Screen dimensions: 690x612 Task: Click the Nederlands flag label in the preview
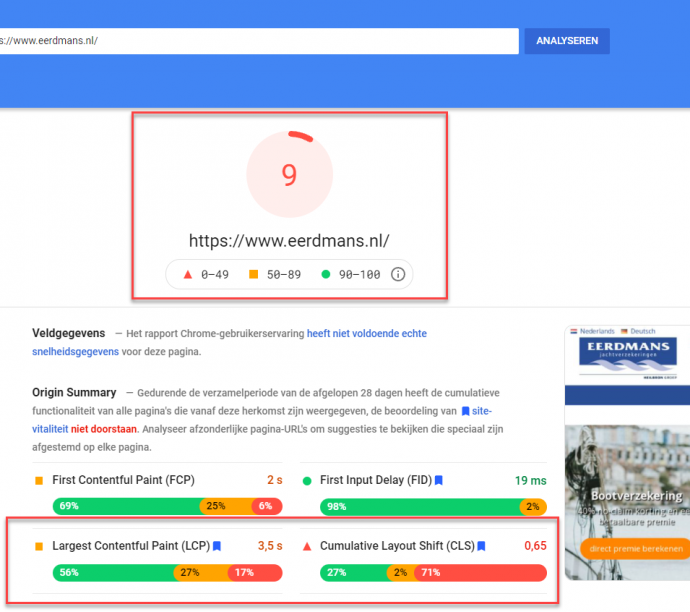(592, 331)
